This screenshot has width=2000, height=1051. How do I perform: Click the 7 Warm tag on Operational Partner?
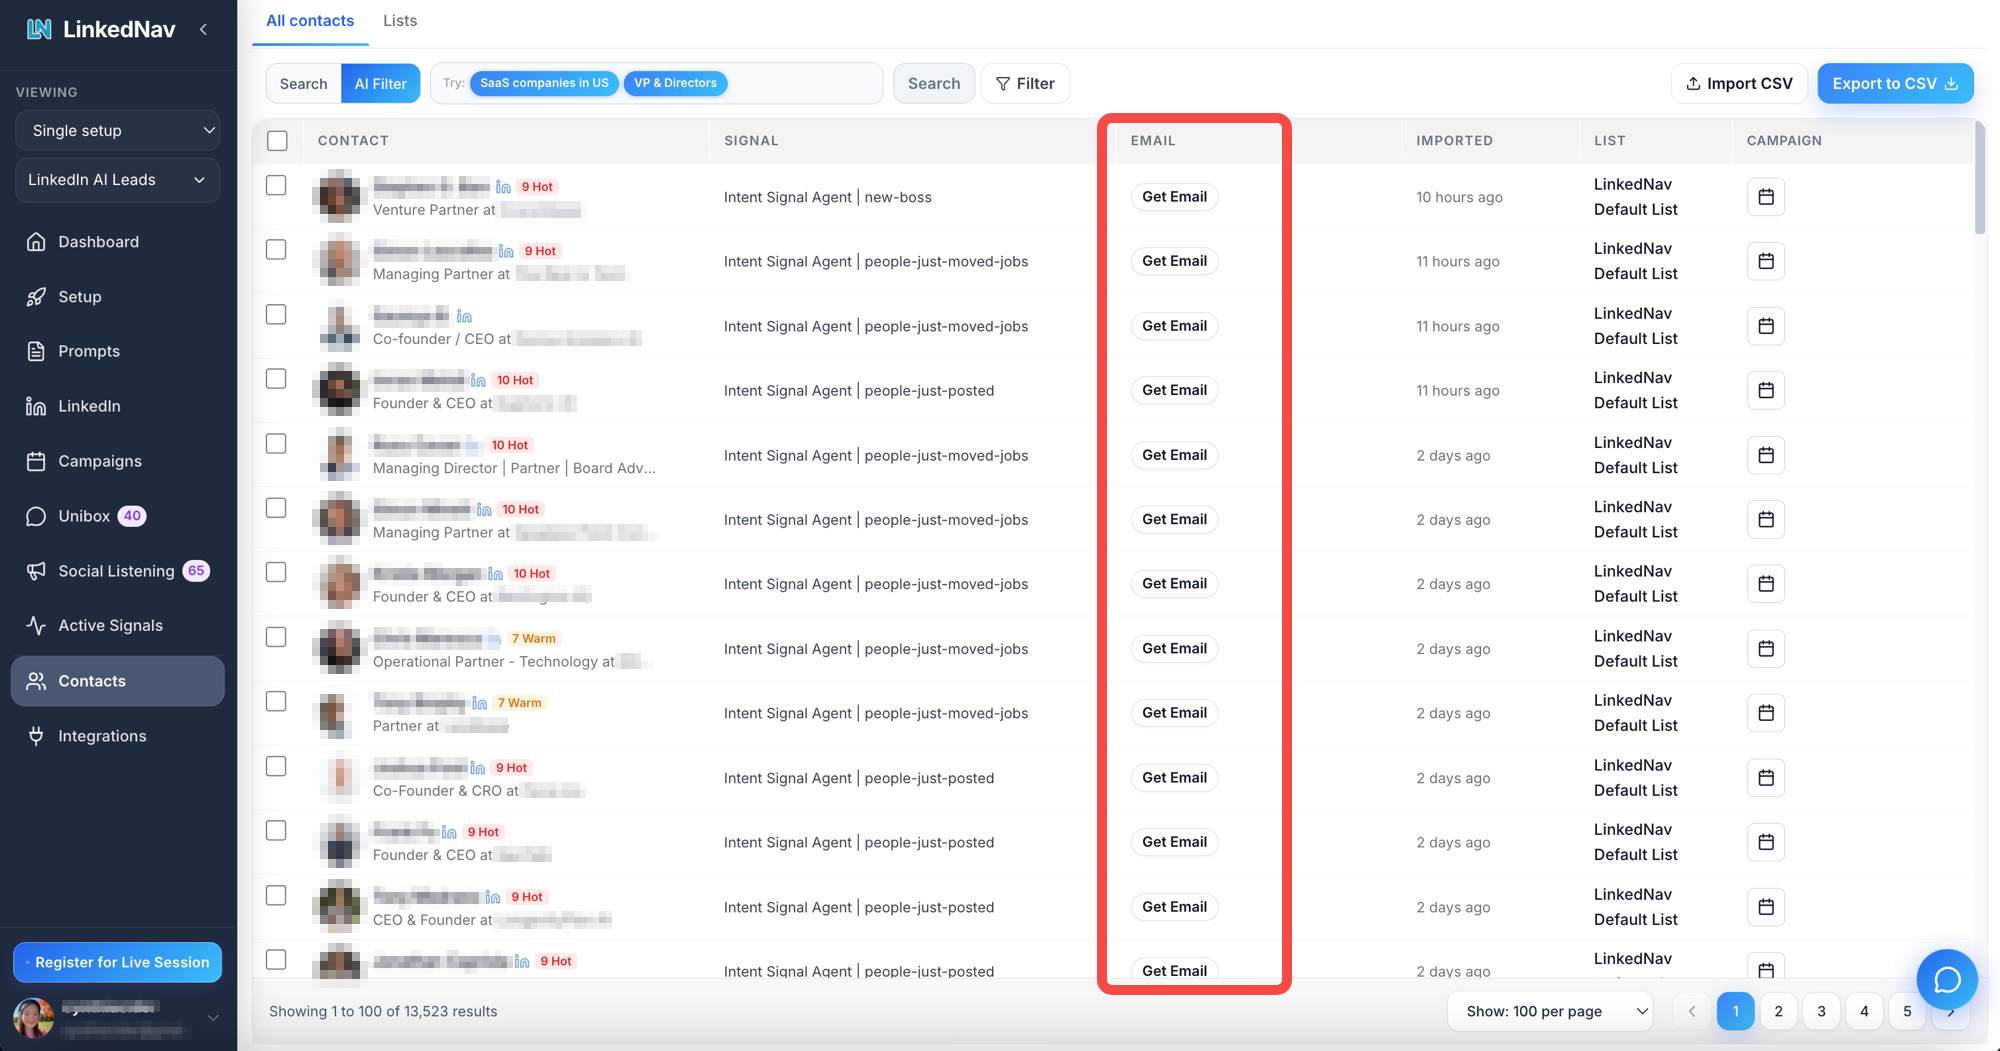point(533,638)
